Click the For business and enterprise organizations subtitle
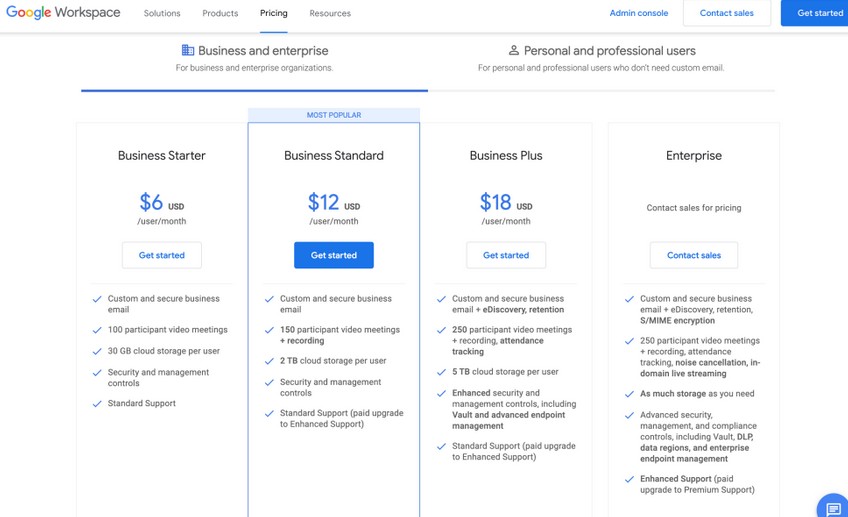 (254, 68)
